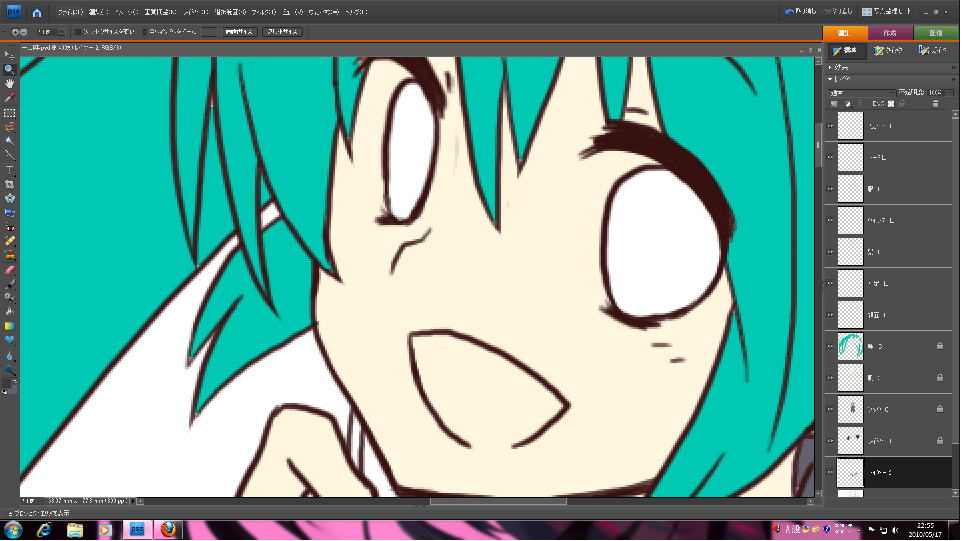Open Internet Explorer from the taskbar

point(44,529)
